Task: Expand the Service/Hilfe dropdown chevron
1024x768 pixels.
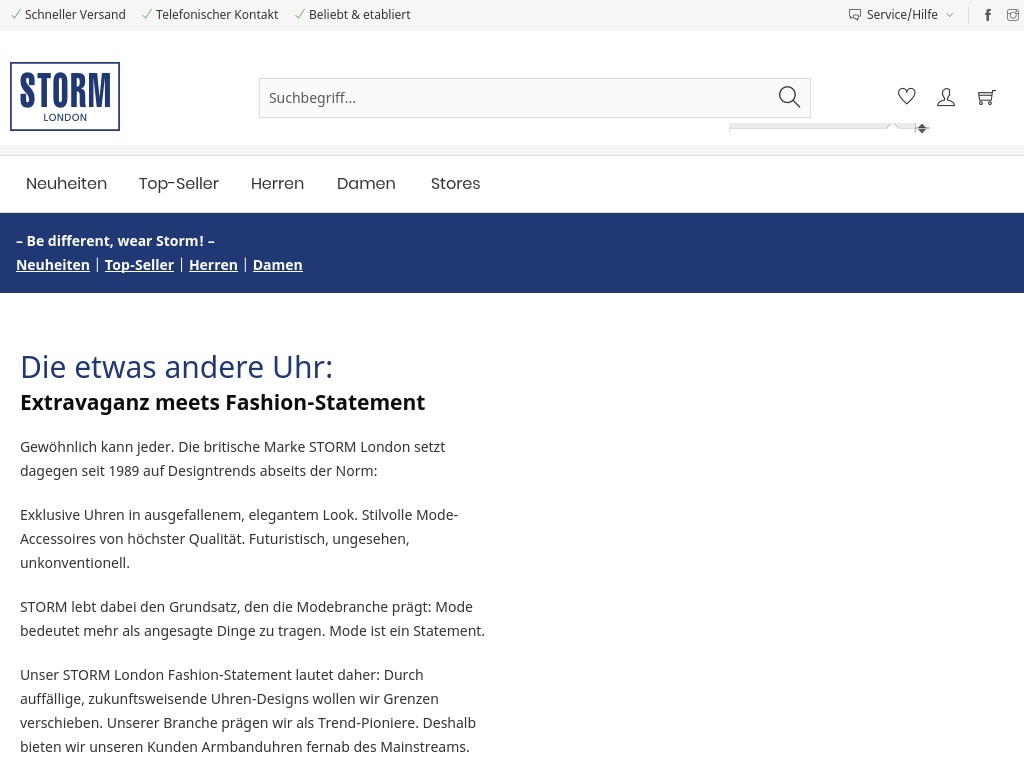Action: coord(950,15)
